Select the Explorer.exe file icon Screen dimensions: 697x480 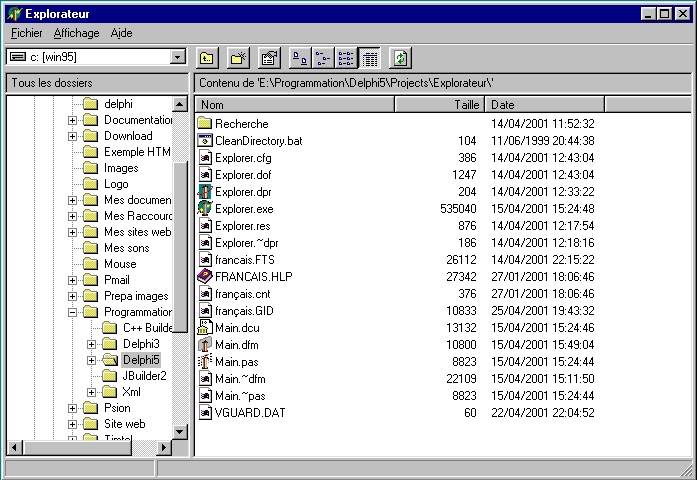click(205, 209)
